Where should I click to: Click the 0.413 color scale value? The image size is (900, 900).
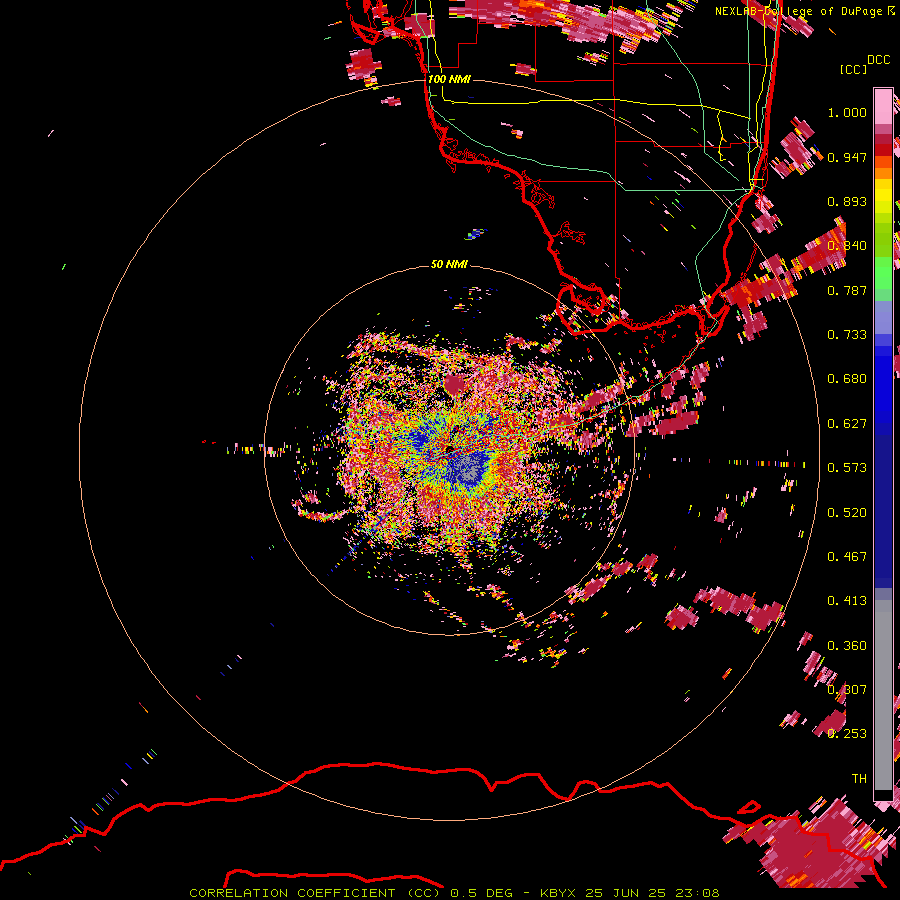(x=847, y=601)
